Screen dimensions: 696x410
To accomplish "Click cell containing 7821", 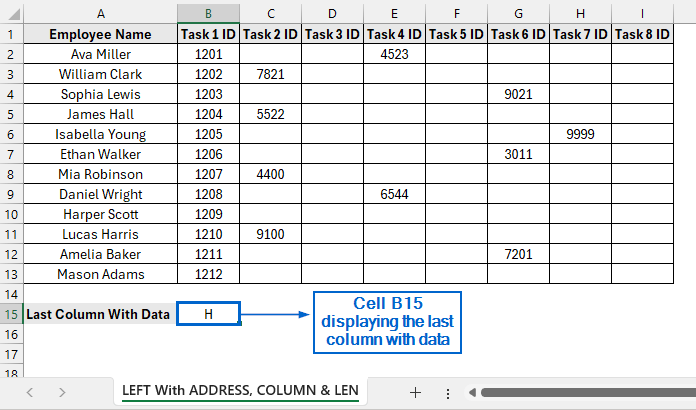I will tap(271, 74).
